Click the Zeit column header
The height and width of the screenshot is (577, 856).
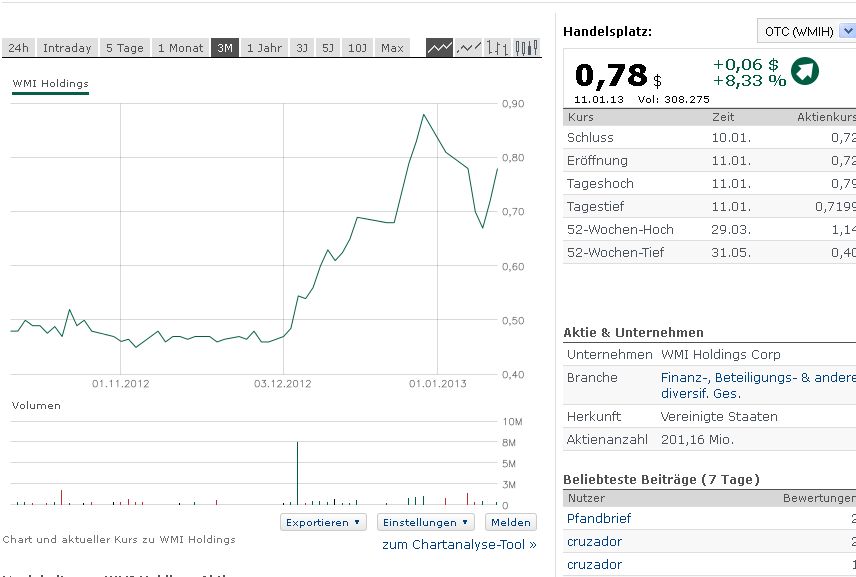click(723, 117)
